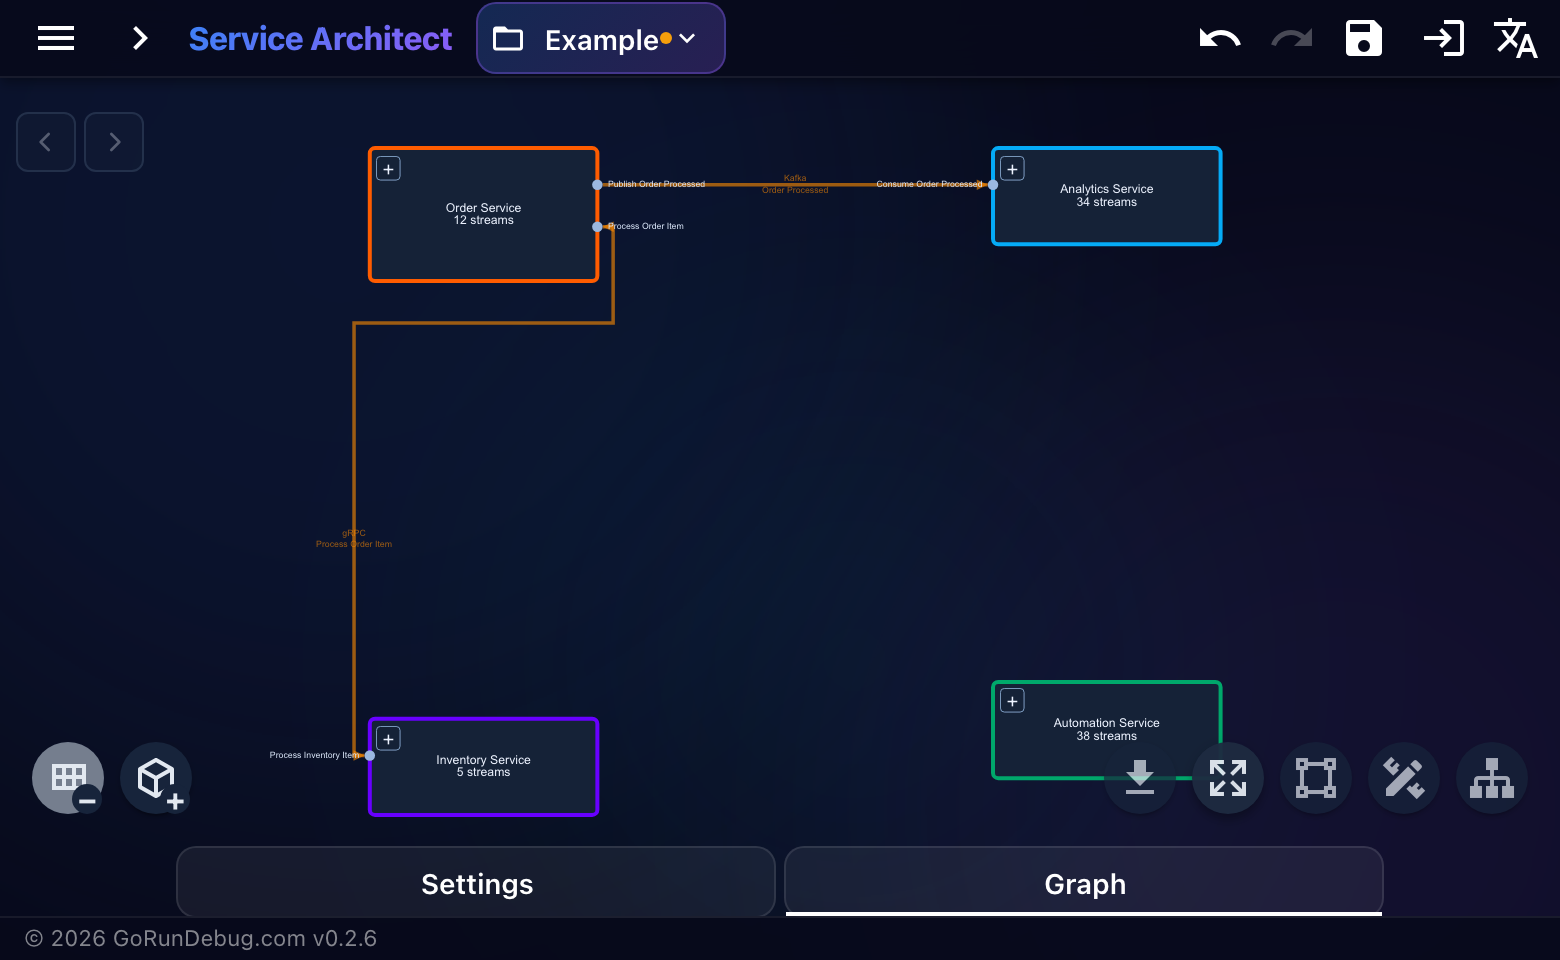The height and width of the screenshot is (960, 1560).
Task: Open the hamburger main menu
Action: click(56, 38)
